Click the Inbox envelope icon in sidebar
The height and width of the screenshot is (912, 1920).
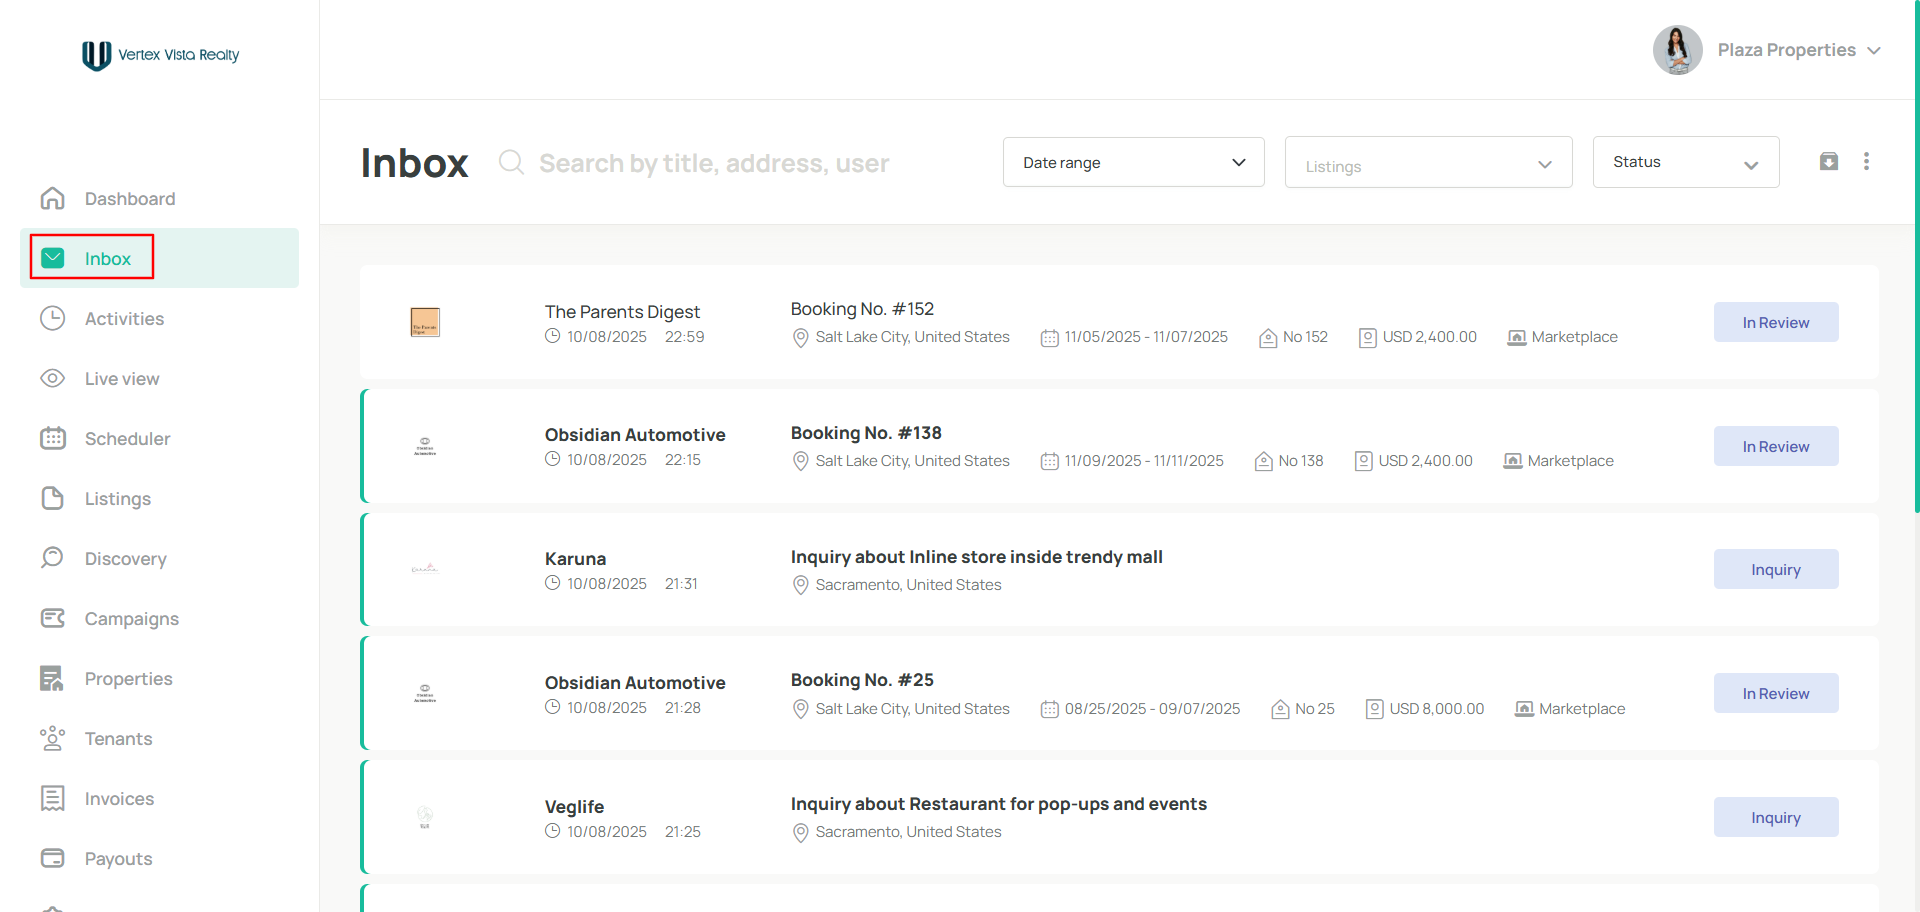pos(53,258)
